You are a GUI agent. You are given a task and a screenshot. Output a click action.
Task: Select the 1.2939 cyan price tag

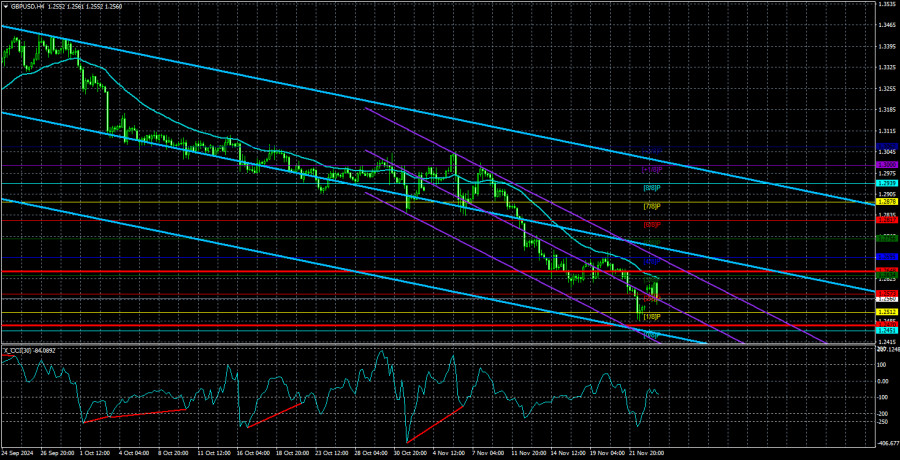tap(885, 183)
